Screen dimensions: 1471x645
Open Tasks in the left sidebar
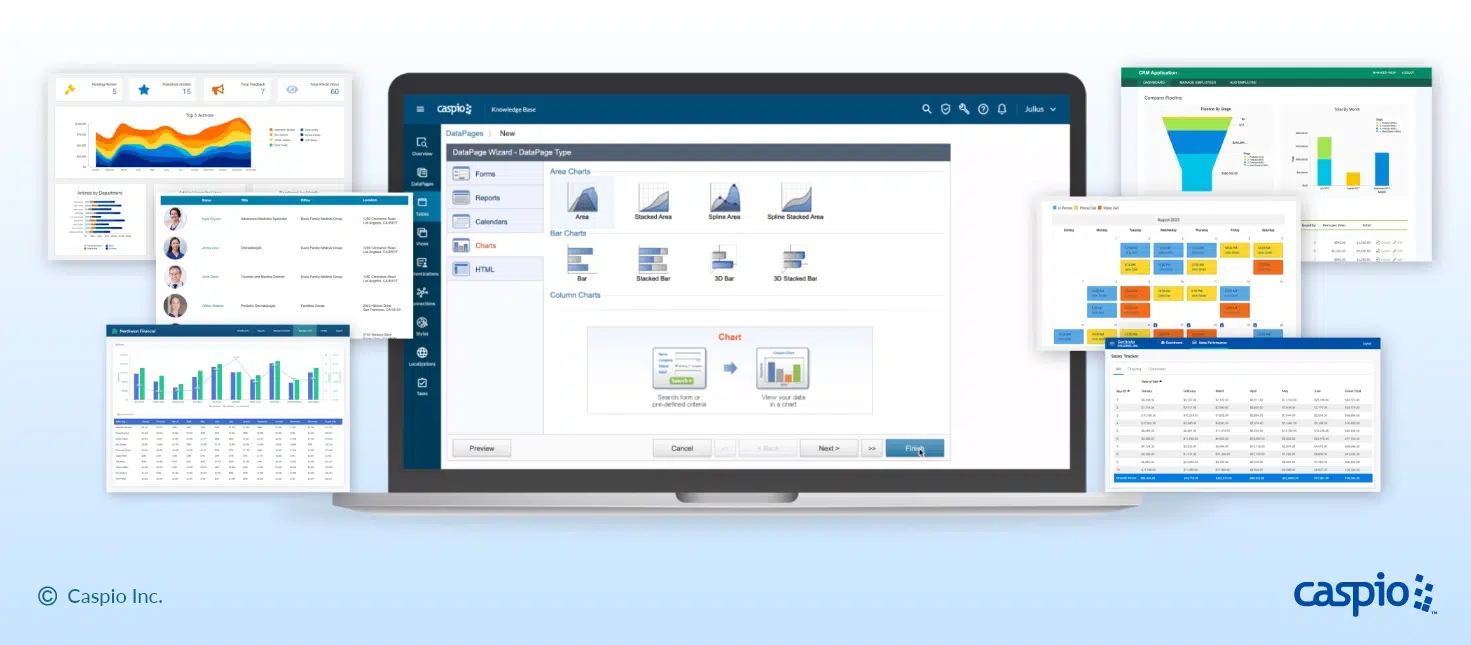click(422, 387)
